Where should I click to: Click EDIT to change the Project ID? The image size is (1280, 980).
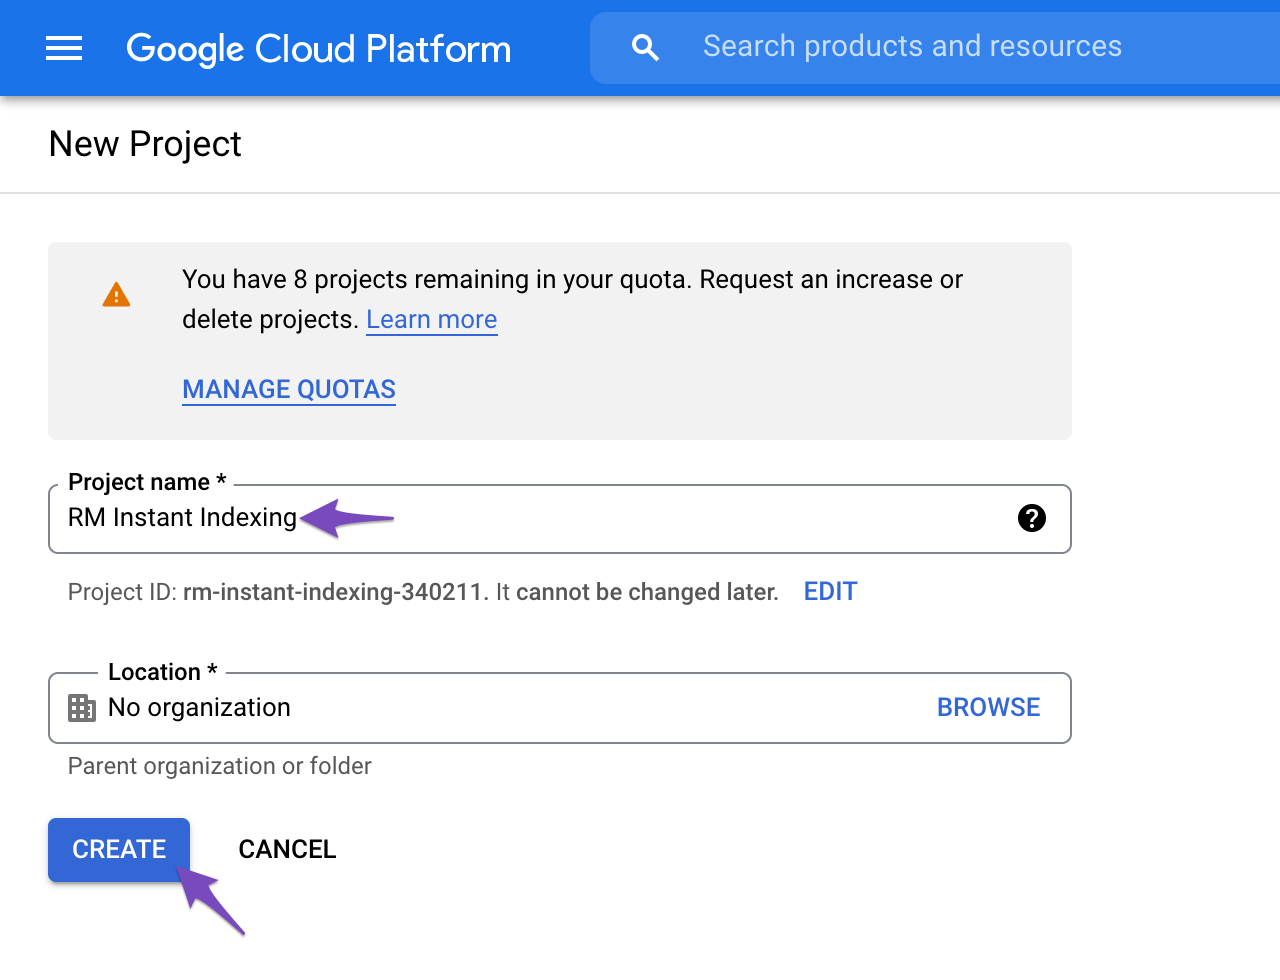830,591
